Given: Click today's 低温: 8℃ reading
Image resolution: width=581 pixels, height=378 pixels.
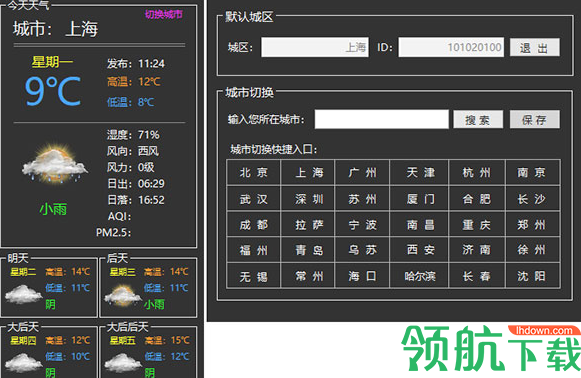Looking at the screenshot, I should pos(130,102).
